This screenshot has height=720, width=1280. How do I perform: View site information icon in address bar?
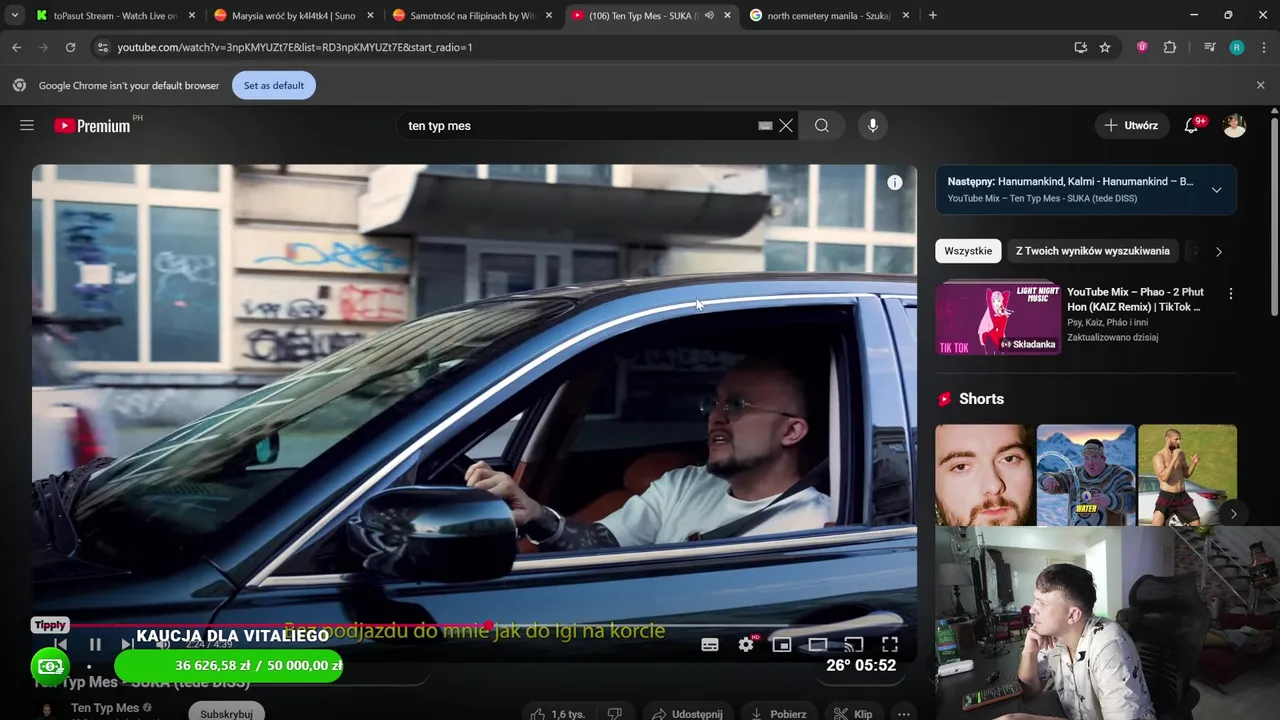click(102, 47)
